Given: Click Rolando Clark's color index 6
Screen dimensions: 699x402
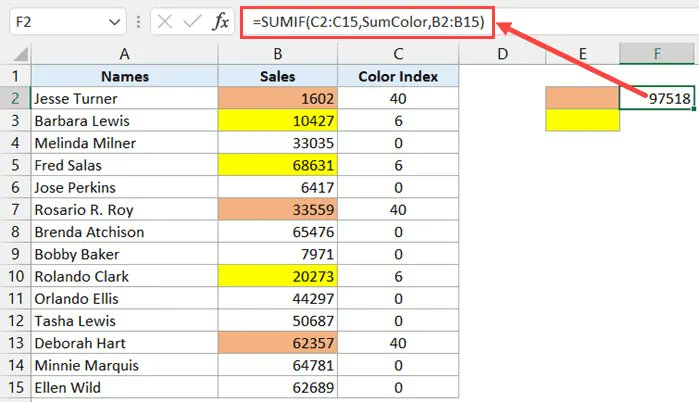Looking at the screenshot, I should pos(398,276).
